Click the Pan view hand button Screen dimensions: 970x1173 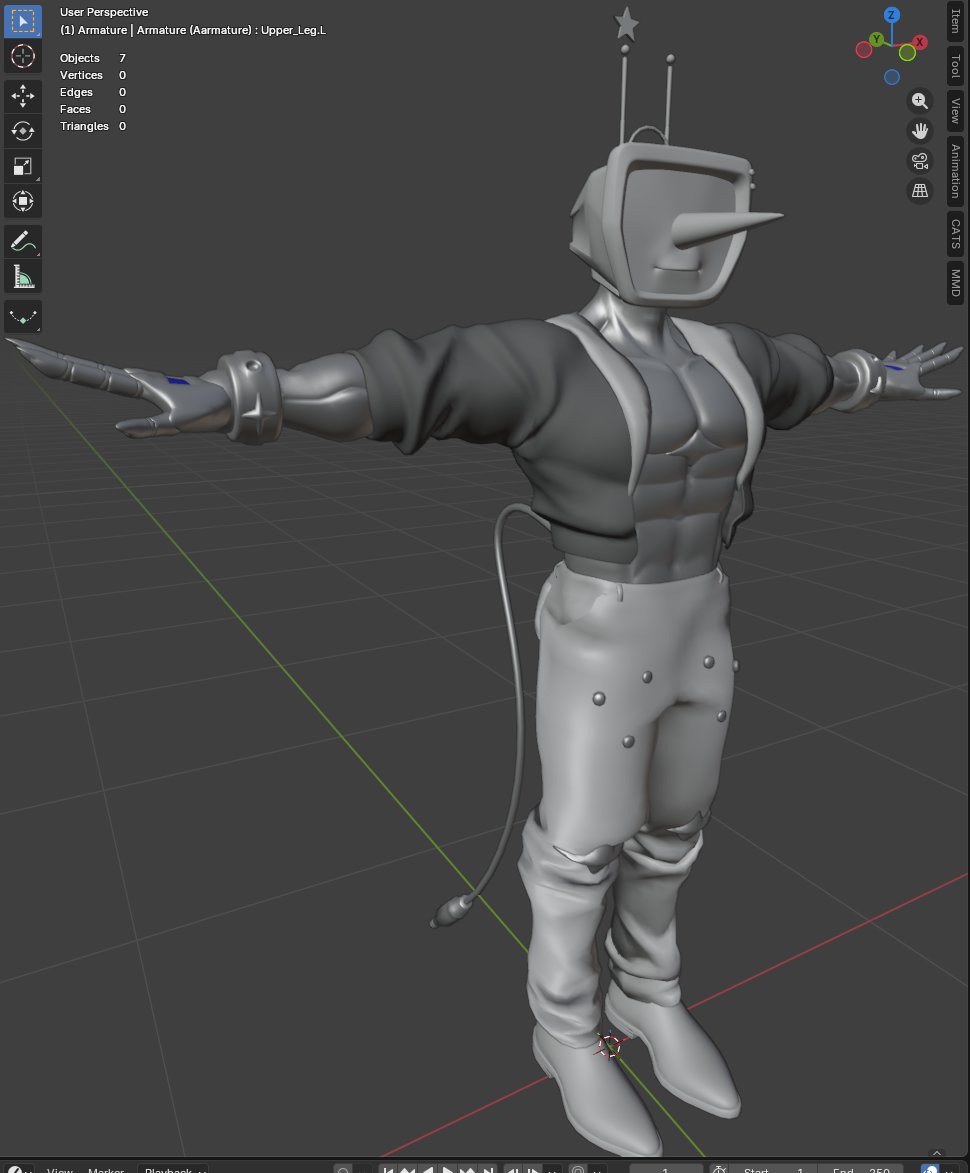point(920,131)
